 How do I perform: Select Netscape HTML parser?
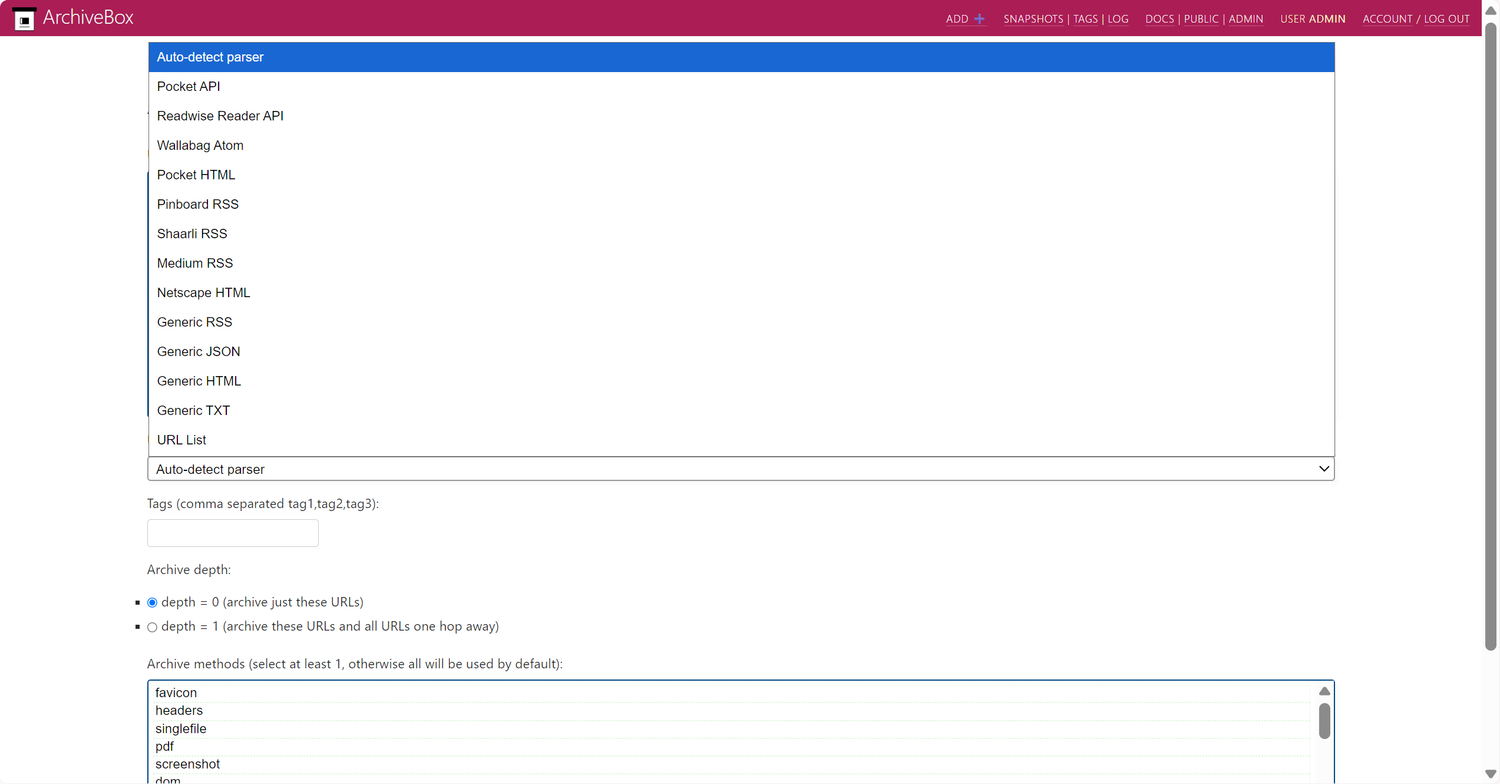[741, 293]
